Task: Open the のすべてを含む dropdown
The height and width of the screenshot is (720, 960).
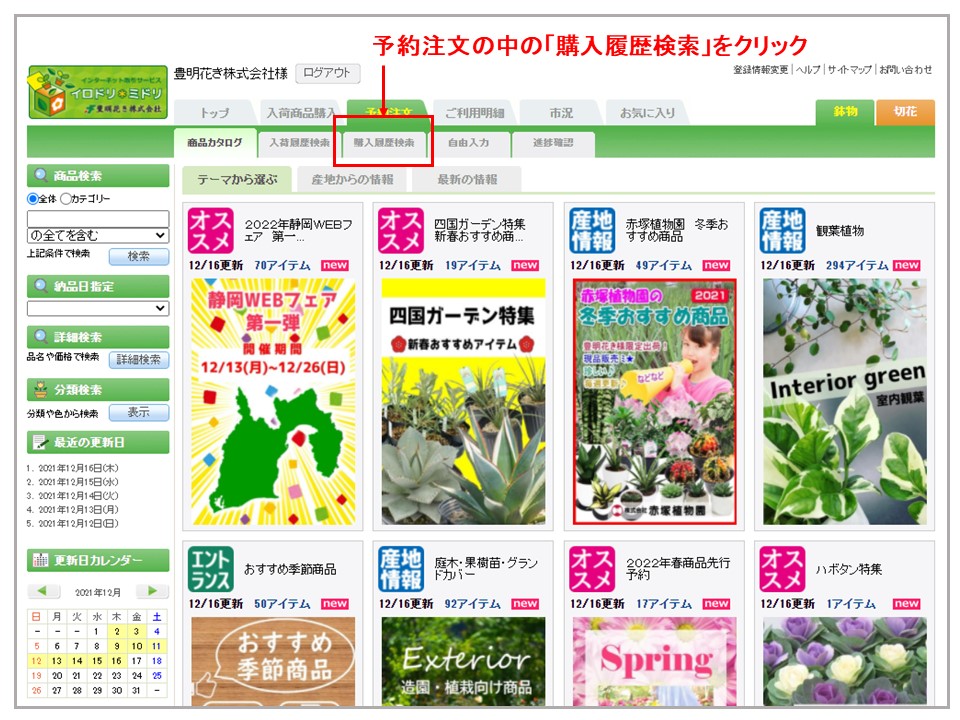Action: tap(98, 236)
